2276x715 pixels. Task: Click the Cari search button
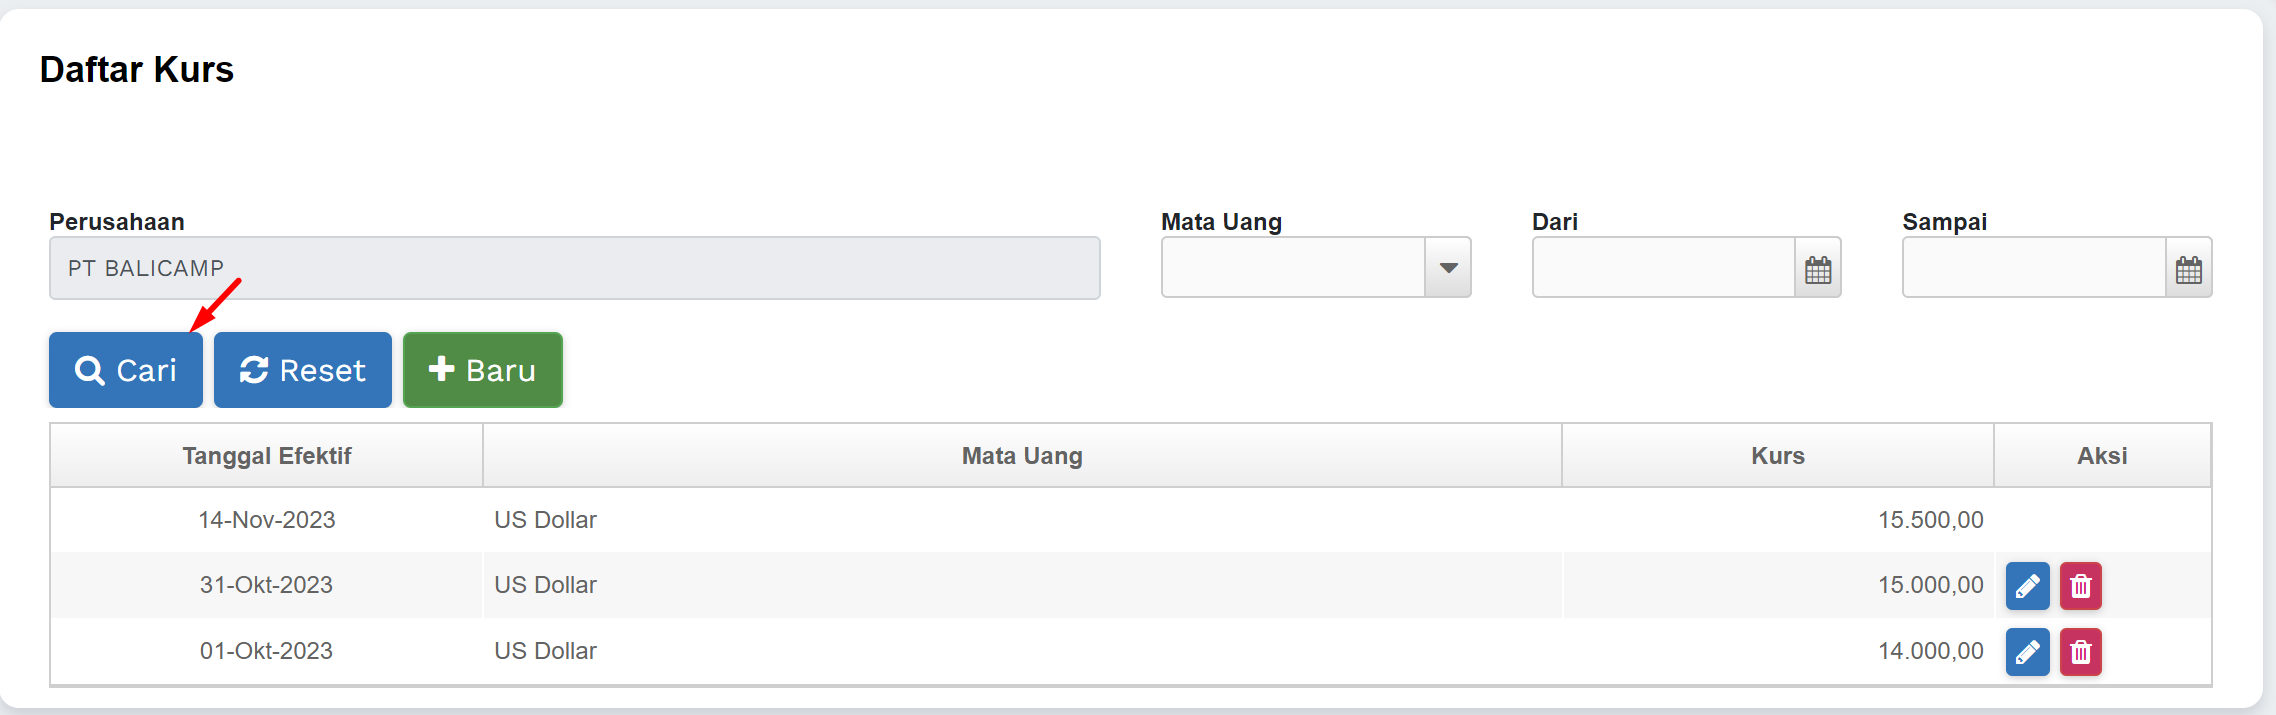point(126,370)
